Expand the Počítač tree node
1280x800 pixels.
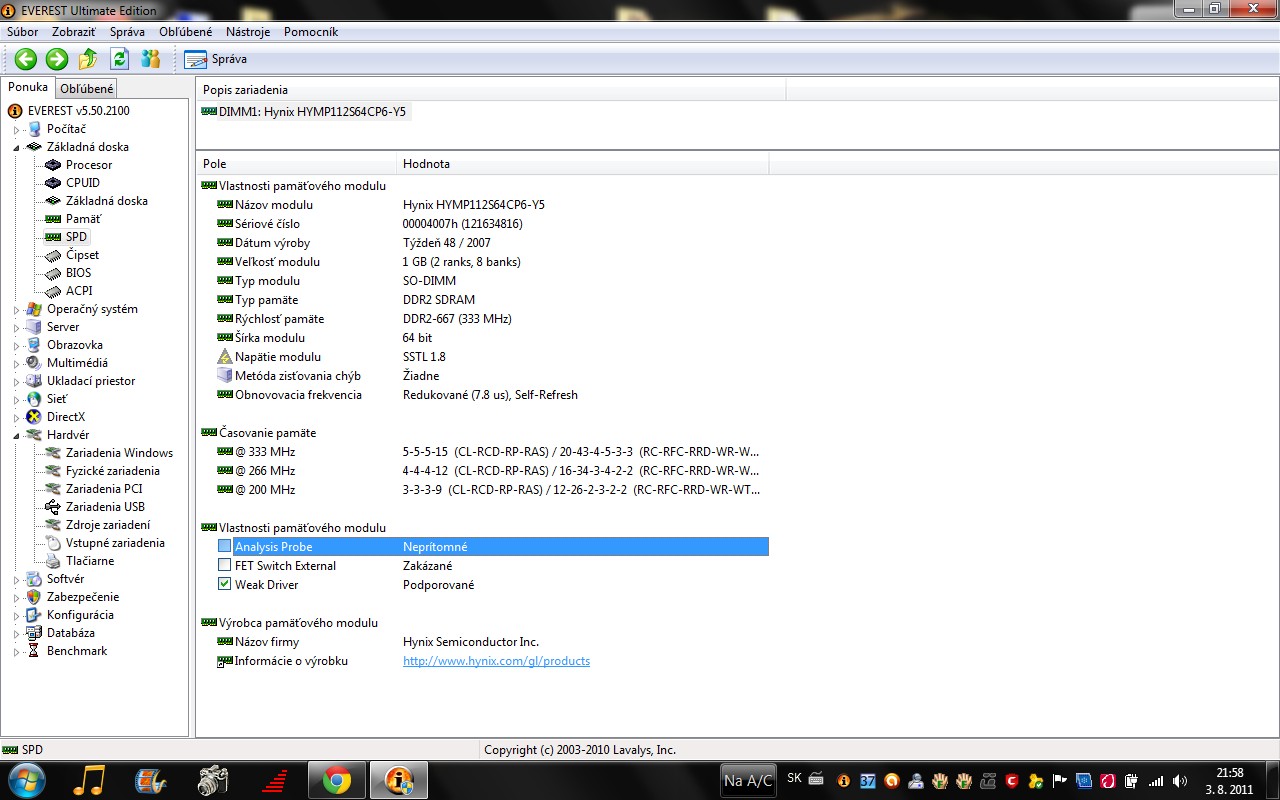17,129
